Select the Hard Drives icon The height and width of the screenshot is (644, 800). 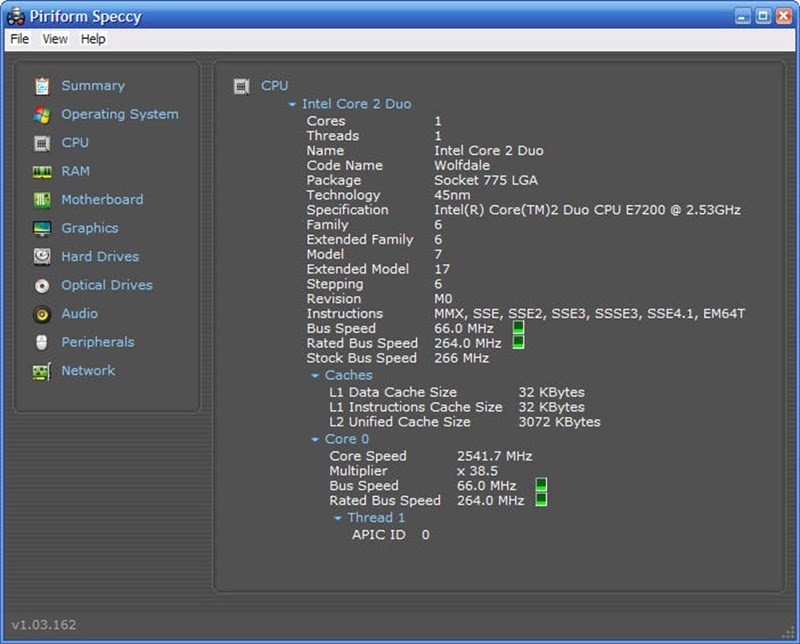(x=41, y=256)
